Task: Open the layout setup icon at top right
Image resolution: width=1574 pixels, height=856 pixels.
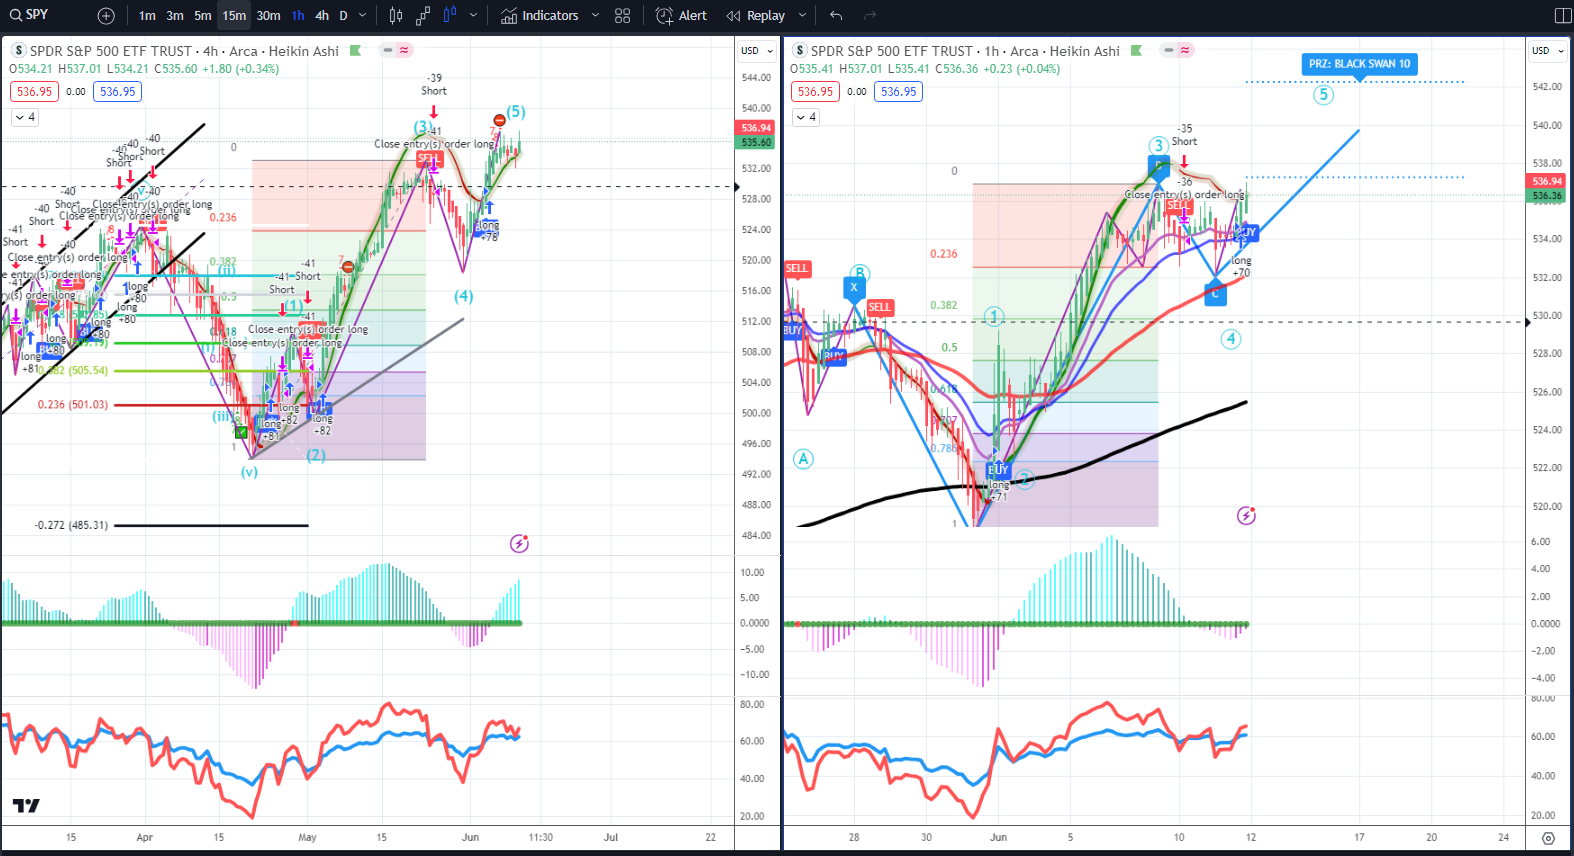Action: click(x=1563, y=16)
